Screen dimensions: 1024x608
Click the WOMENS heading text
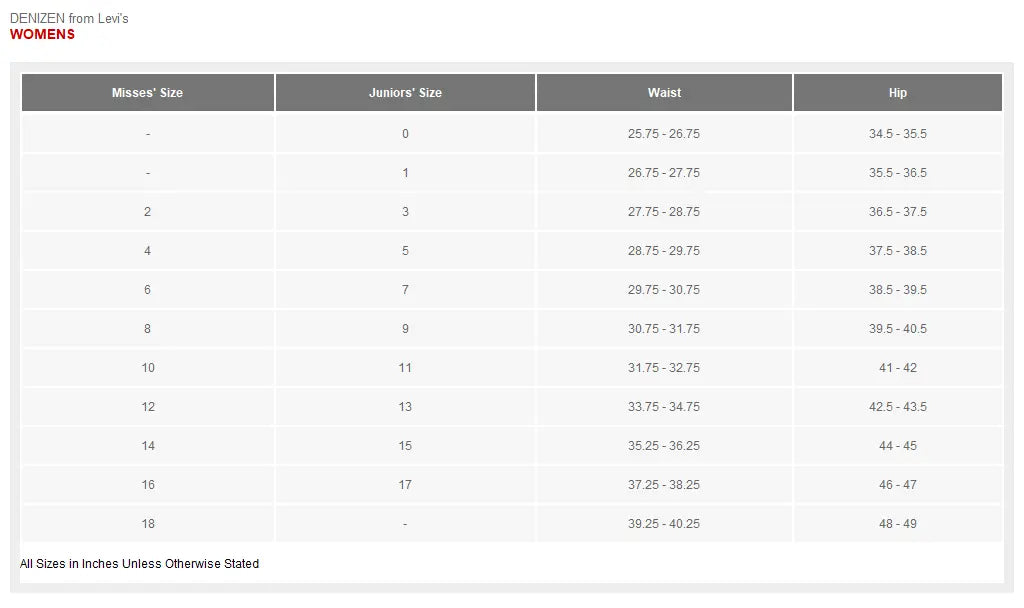[42, 35]
